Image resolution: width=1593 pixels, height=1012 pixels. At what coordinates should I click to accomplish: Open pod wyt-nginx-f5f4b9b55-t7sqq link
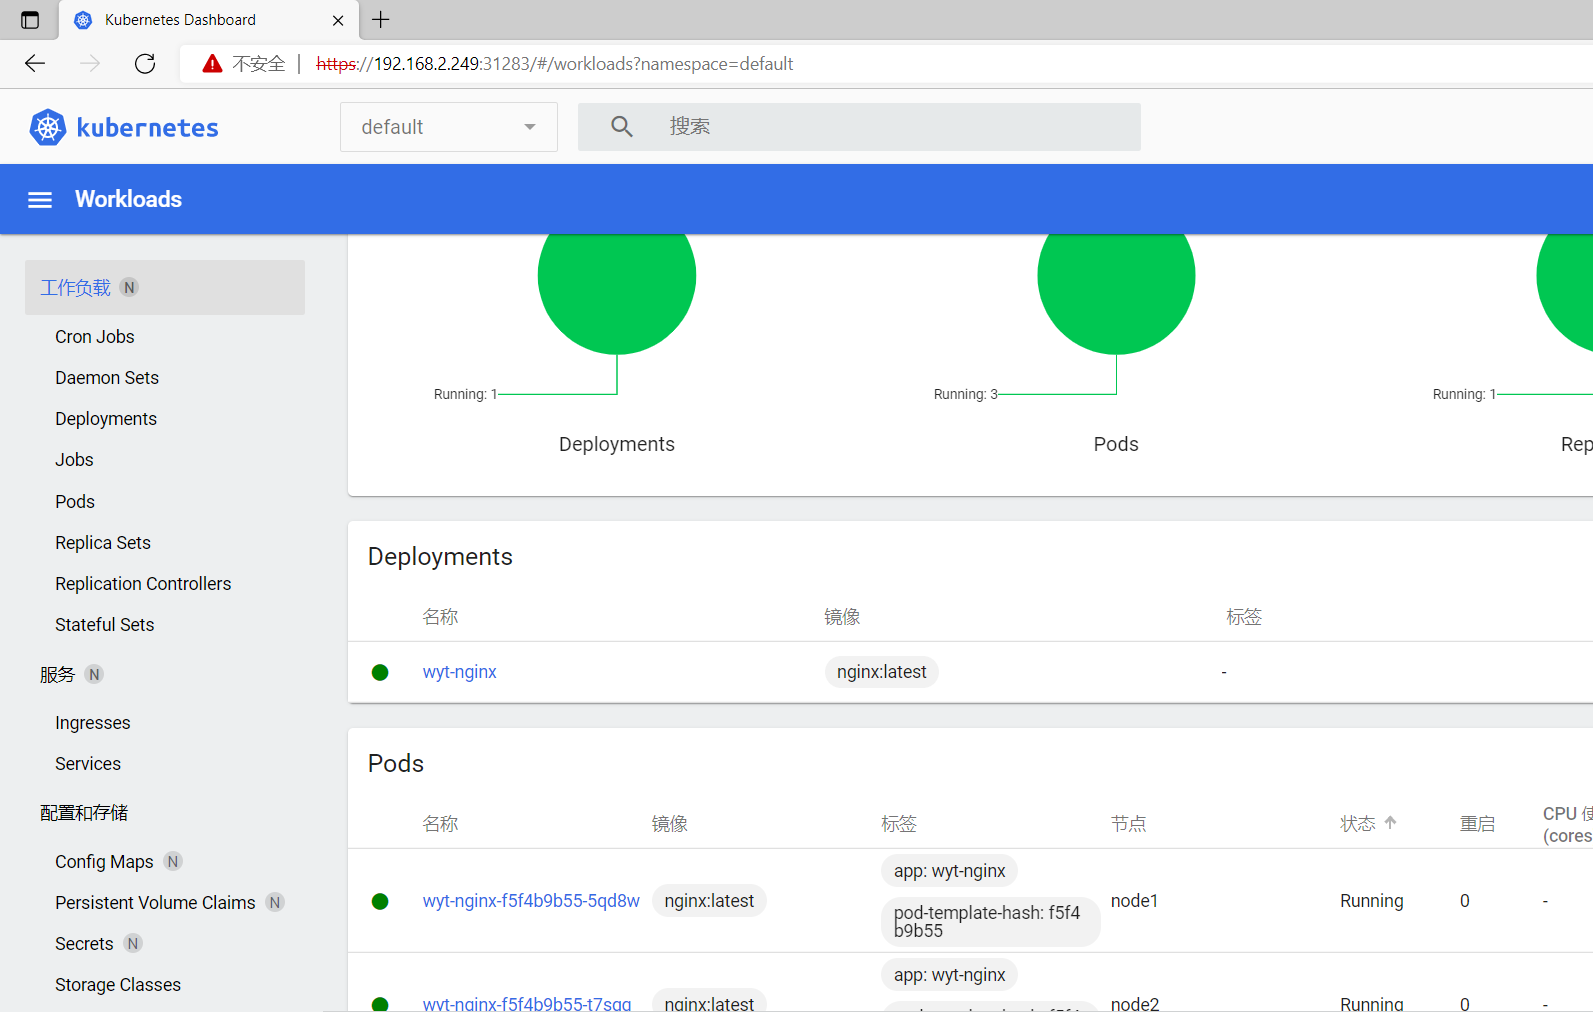527,1003
